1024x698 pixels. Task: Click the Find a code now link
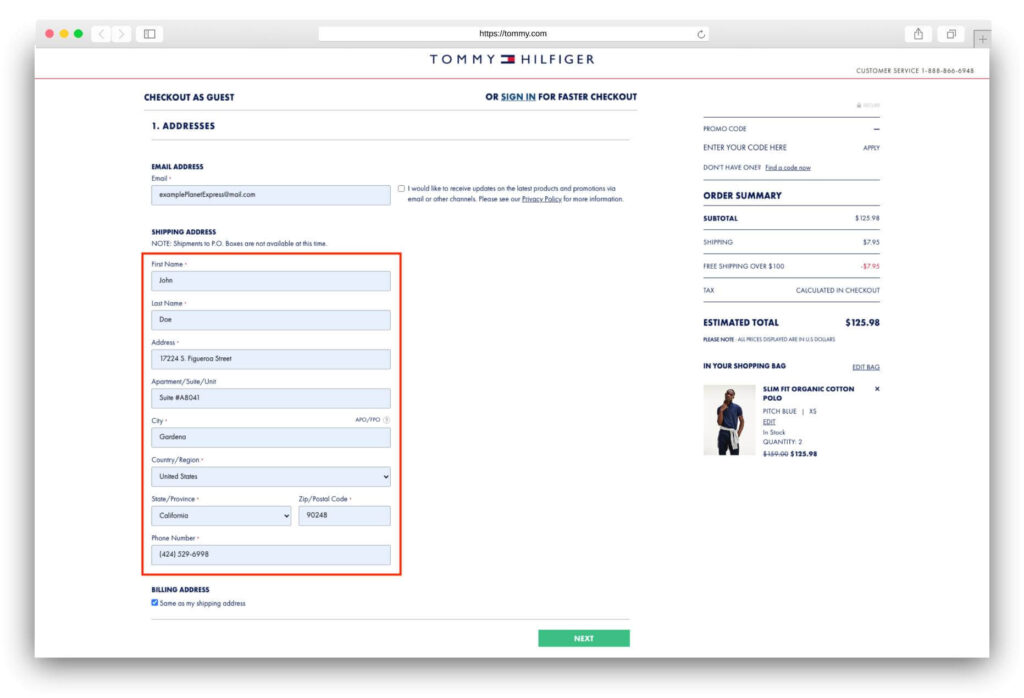point(788,168)
